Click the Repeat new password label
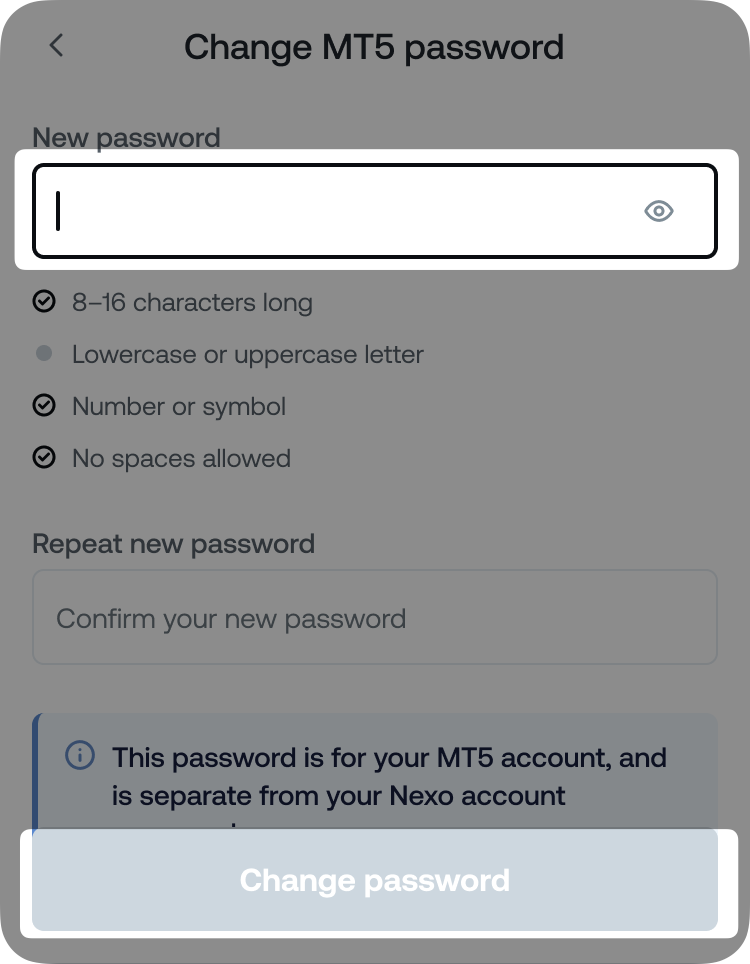750x964 pixels. point(174,544)
